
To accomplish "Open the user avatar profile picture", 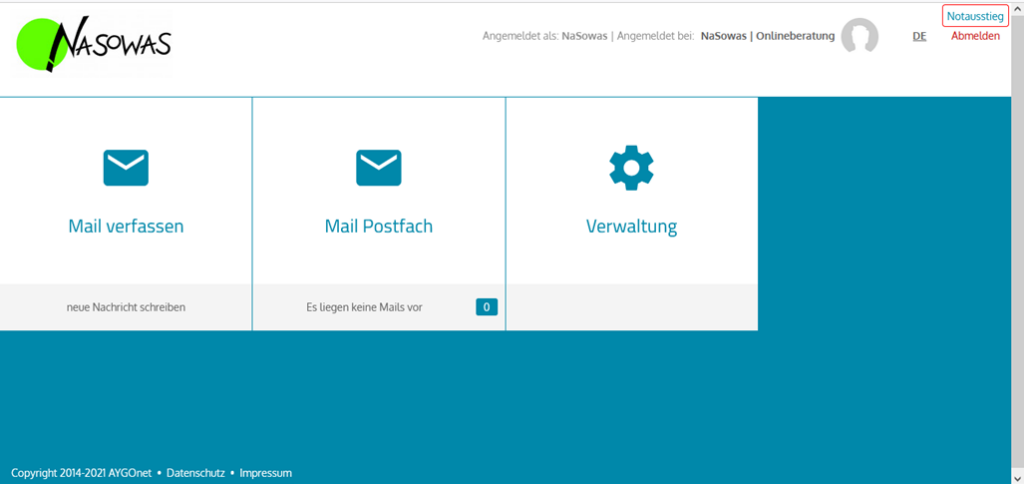I will [859, 37].
